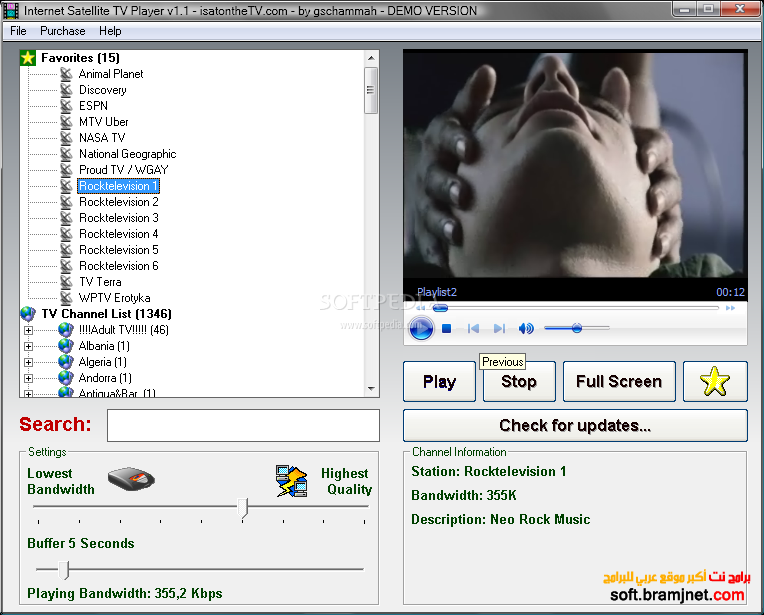Open the Help menu
The width and height of the screenshot is (764, 615).
(110, 31)
